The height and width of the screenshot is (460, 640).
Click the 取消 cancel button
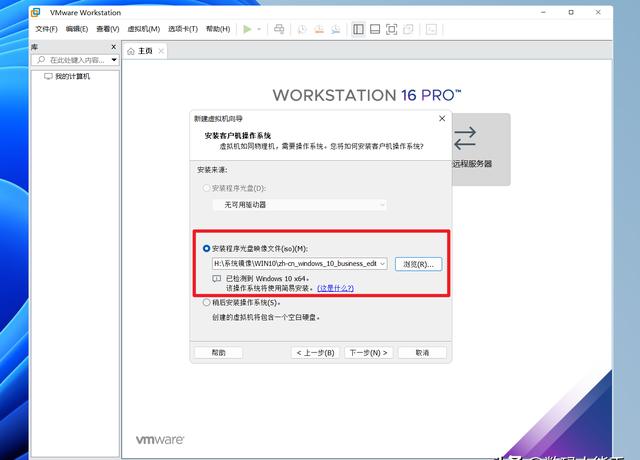[422, 353]
